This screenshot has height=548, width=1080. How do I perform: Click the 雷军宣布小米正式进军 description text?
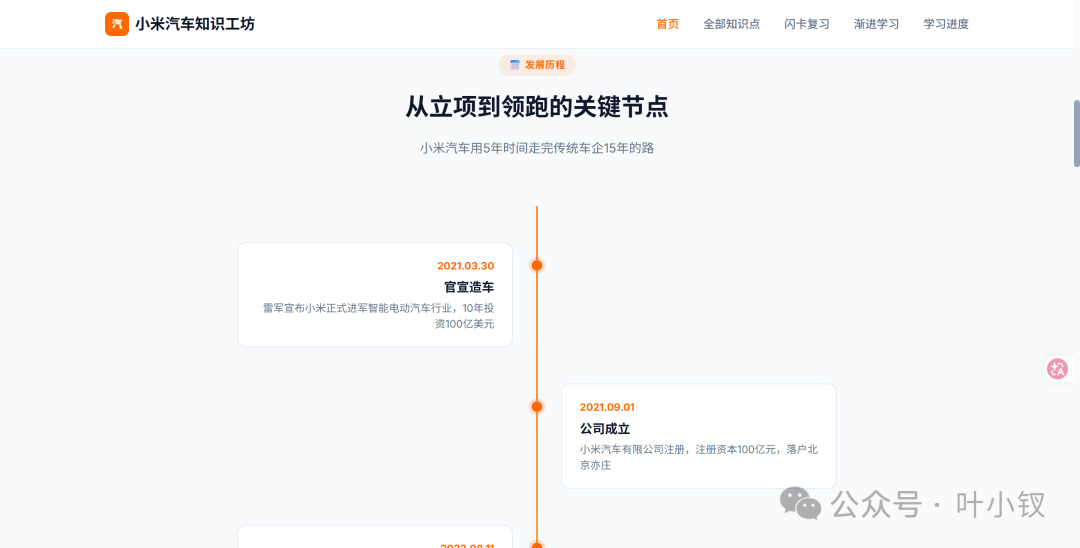pos(378,316)
